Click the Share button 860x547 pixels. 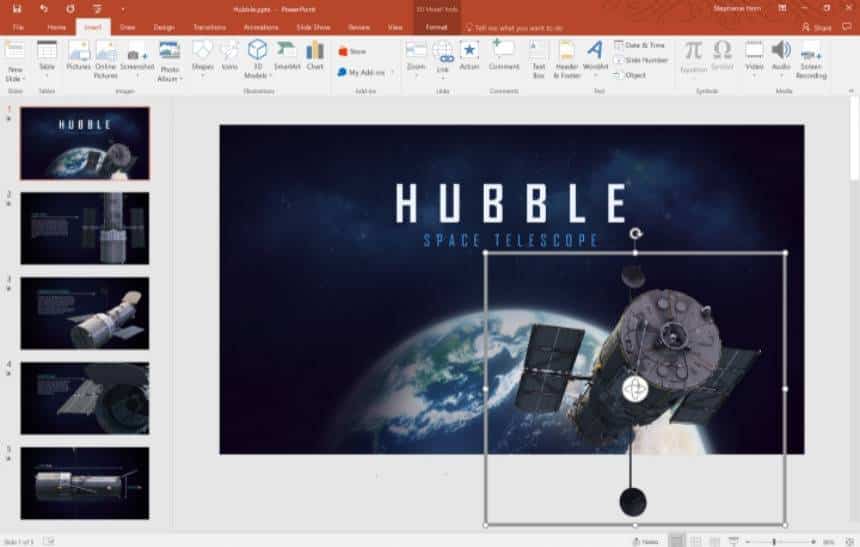[x=817, y=27]
